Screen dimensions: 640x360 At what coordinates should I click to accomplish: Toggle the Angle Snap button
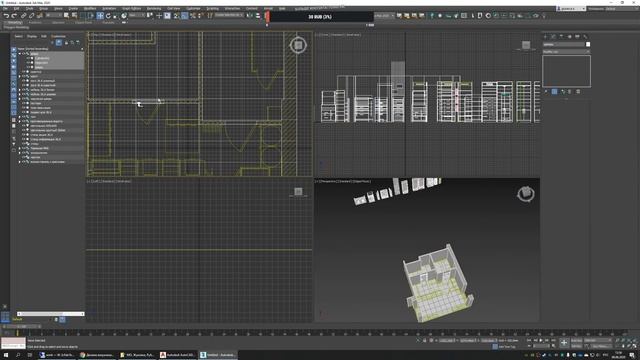pos(184,16)
